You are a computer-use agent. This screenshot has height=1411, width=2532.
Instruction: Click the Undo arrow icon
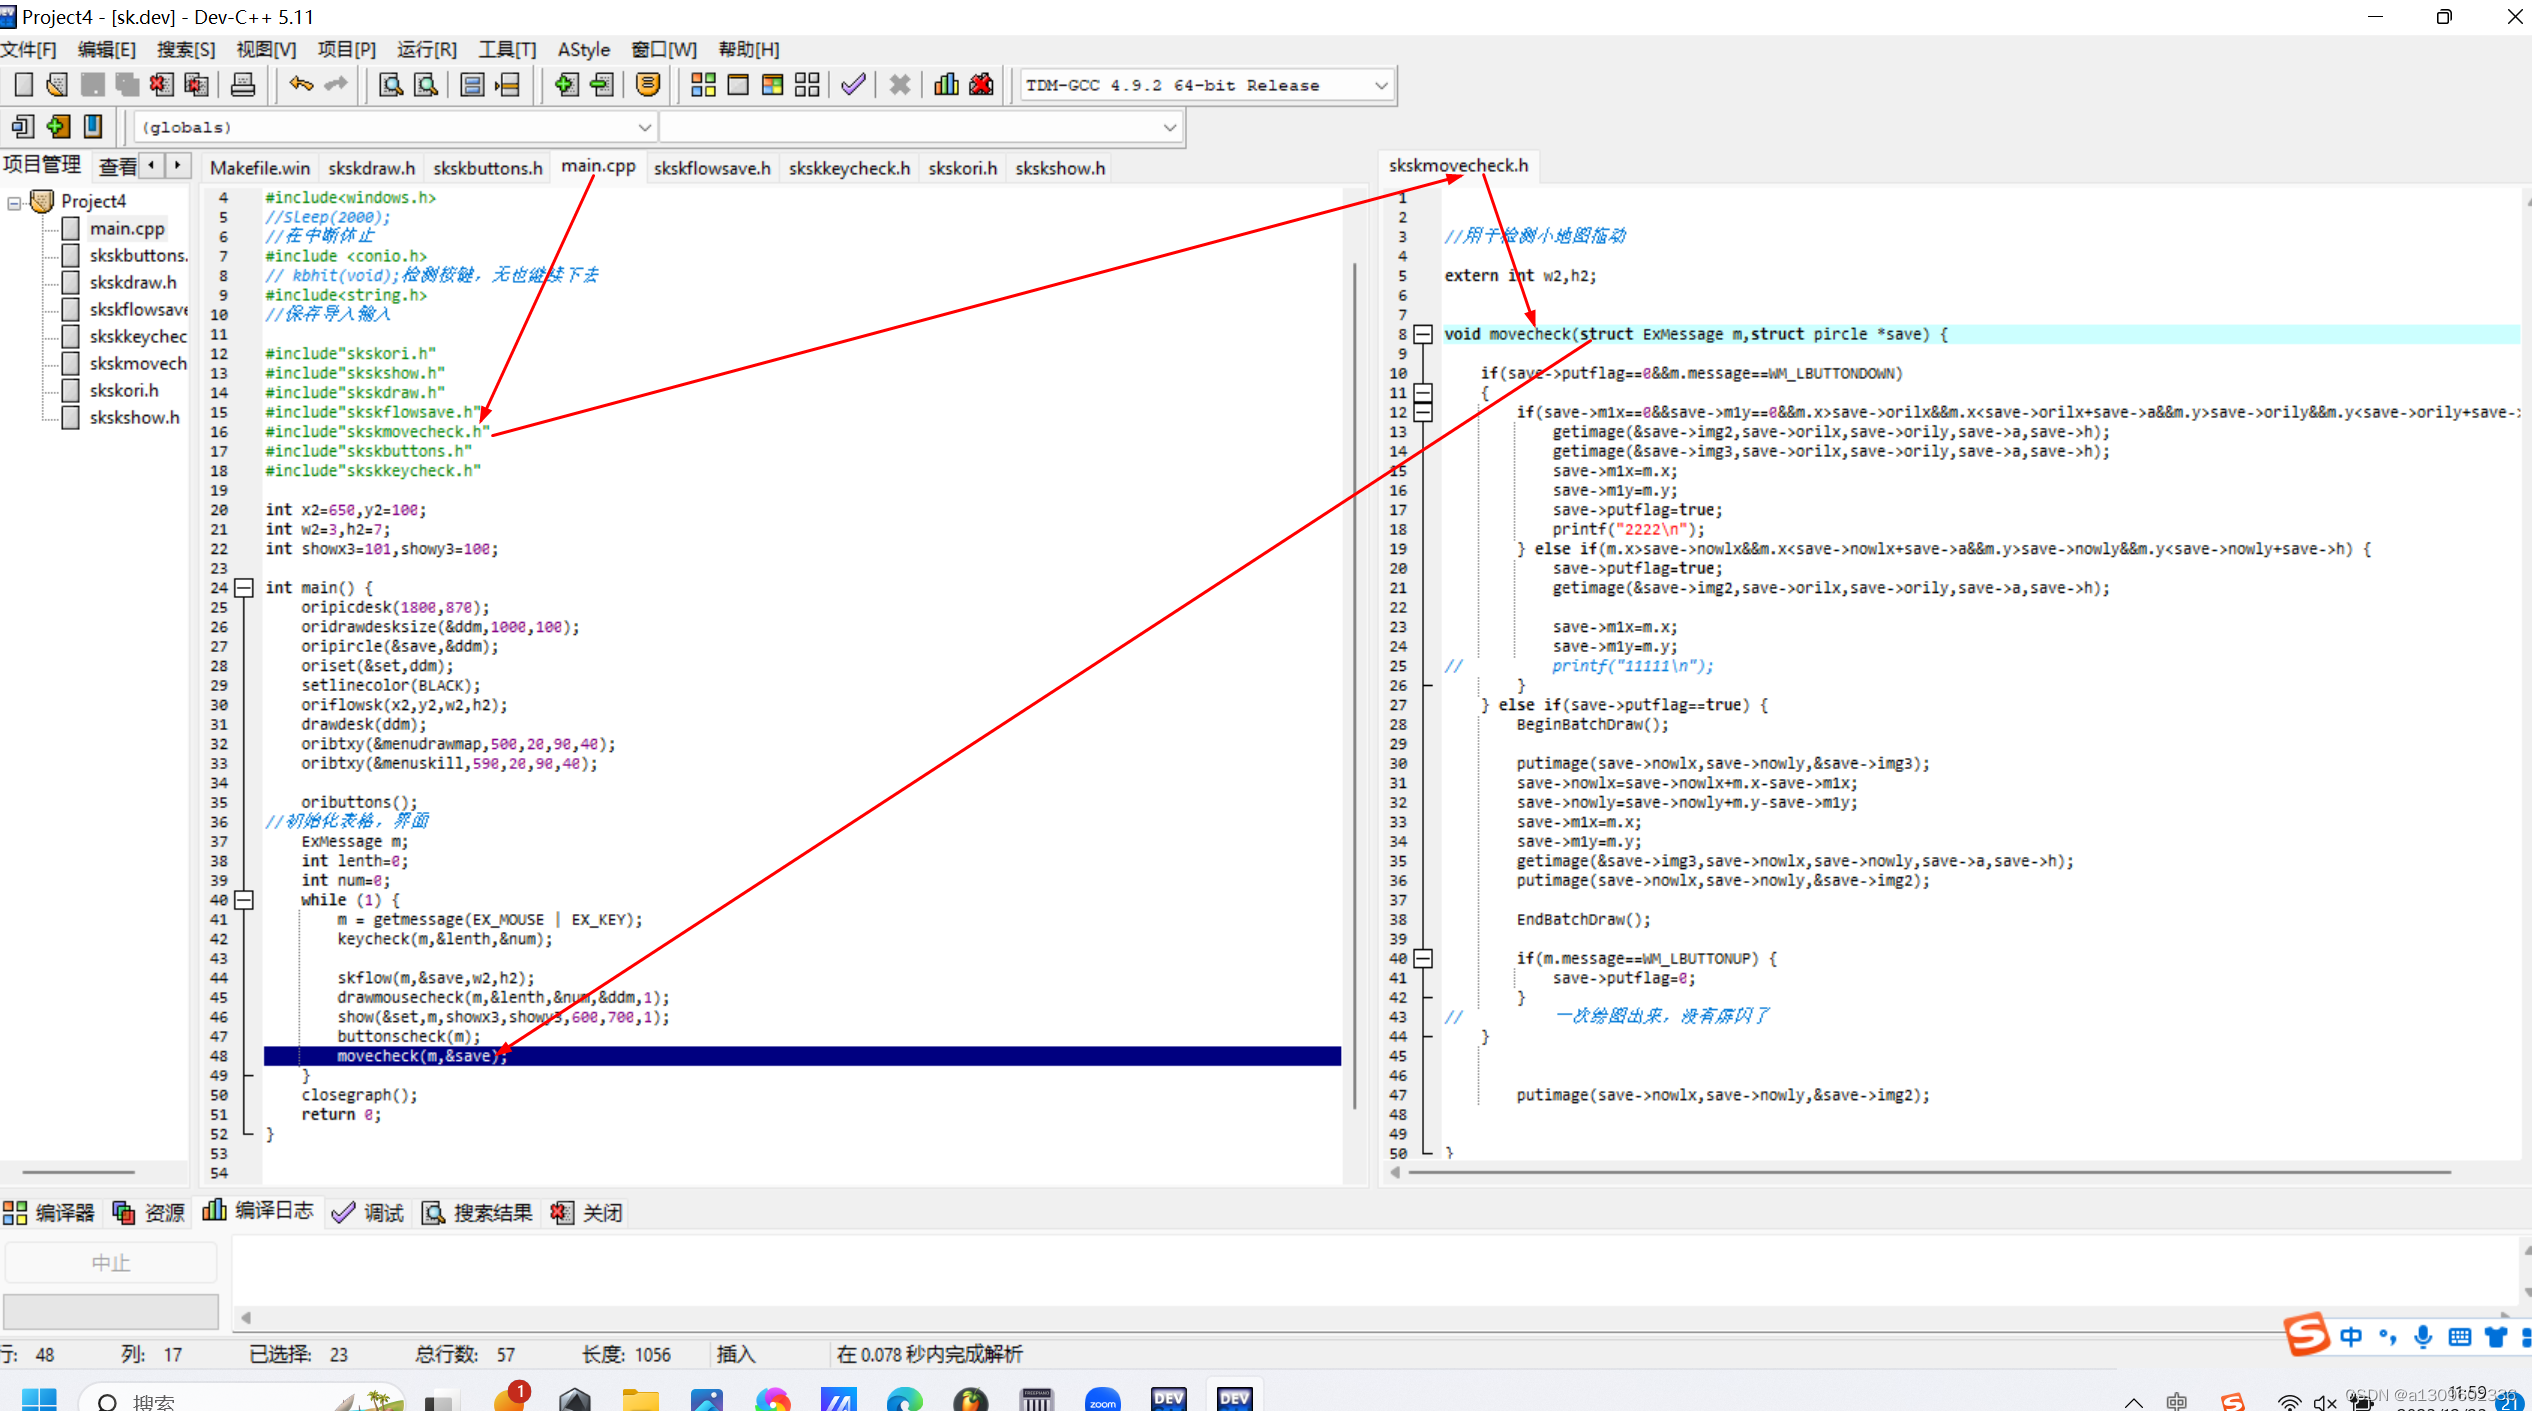coord(300,85)
